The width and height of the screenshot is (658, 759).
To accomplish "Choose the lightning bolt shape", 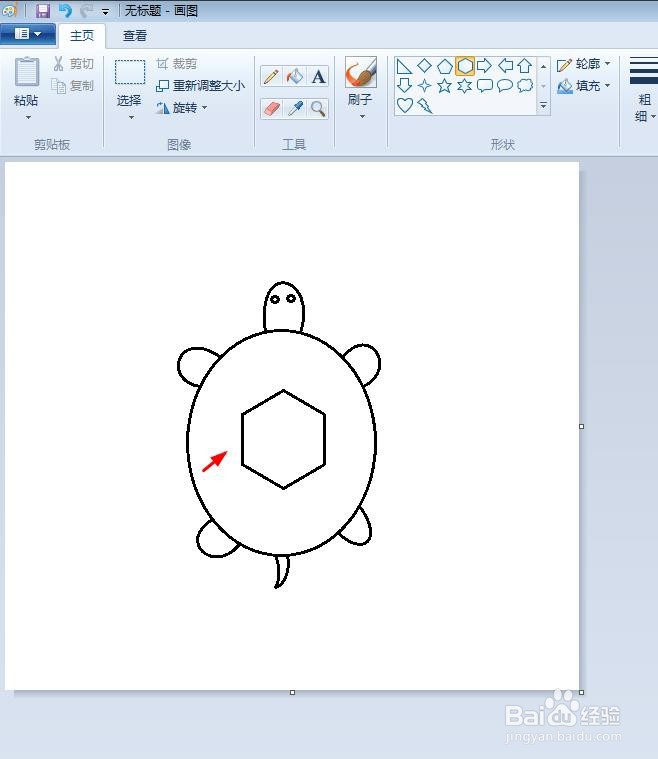I will click(425, 105).
